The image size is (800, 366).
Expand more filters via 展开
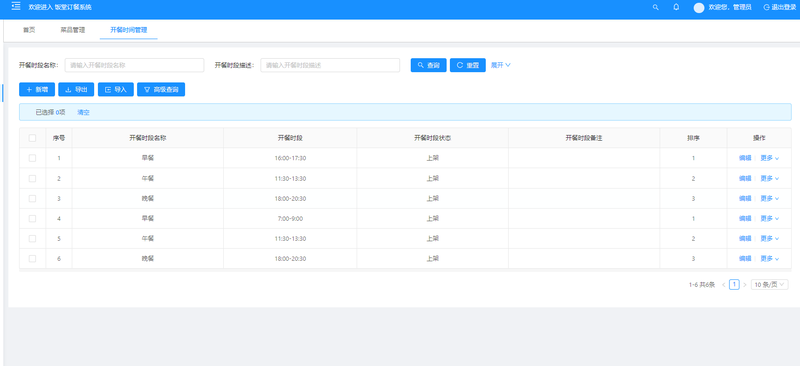tap(501, 65)
